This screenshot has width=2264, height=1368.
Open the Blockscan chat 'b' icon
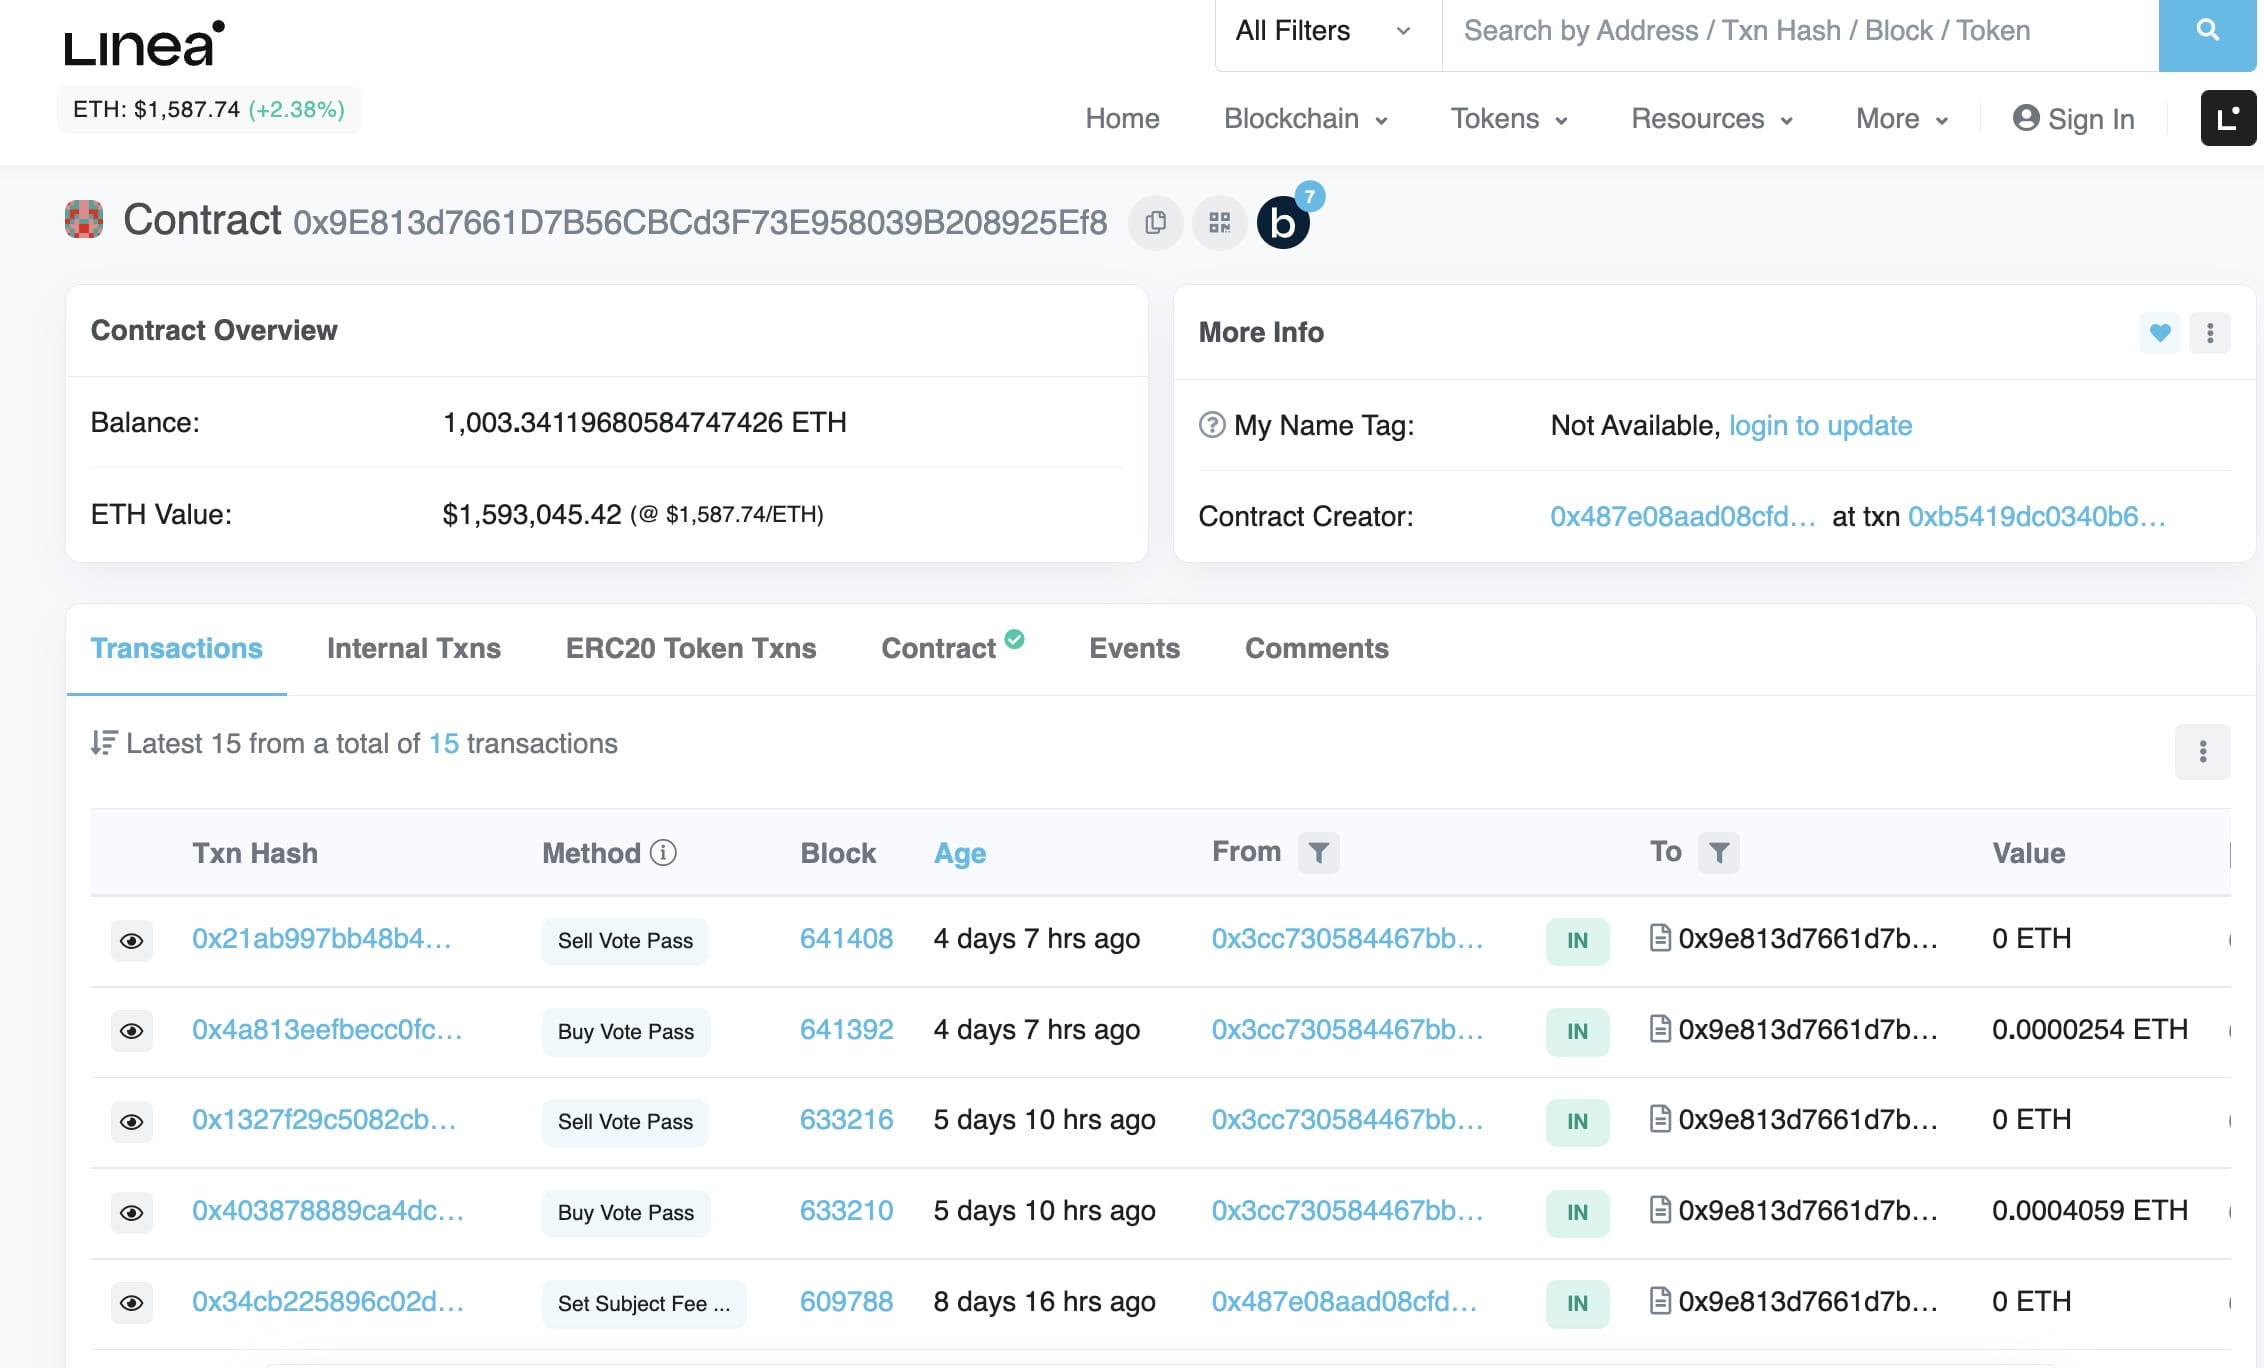tap(1283, 222)
